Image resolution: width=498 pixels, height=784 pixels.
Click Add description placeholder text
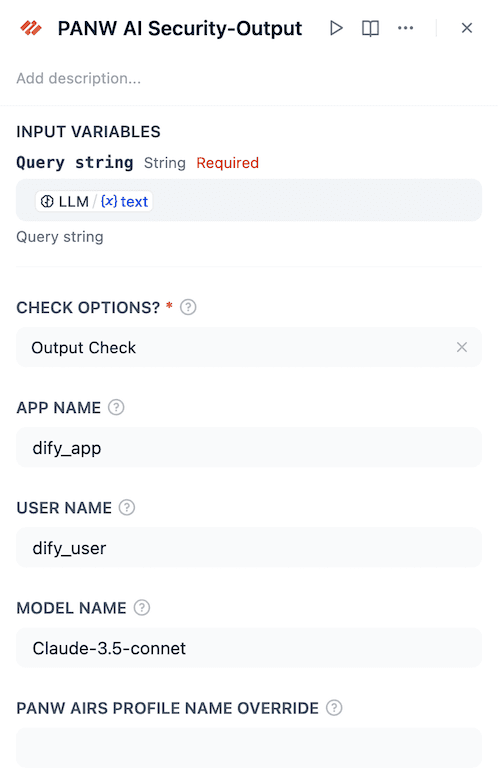[78, 78]
